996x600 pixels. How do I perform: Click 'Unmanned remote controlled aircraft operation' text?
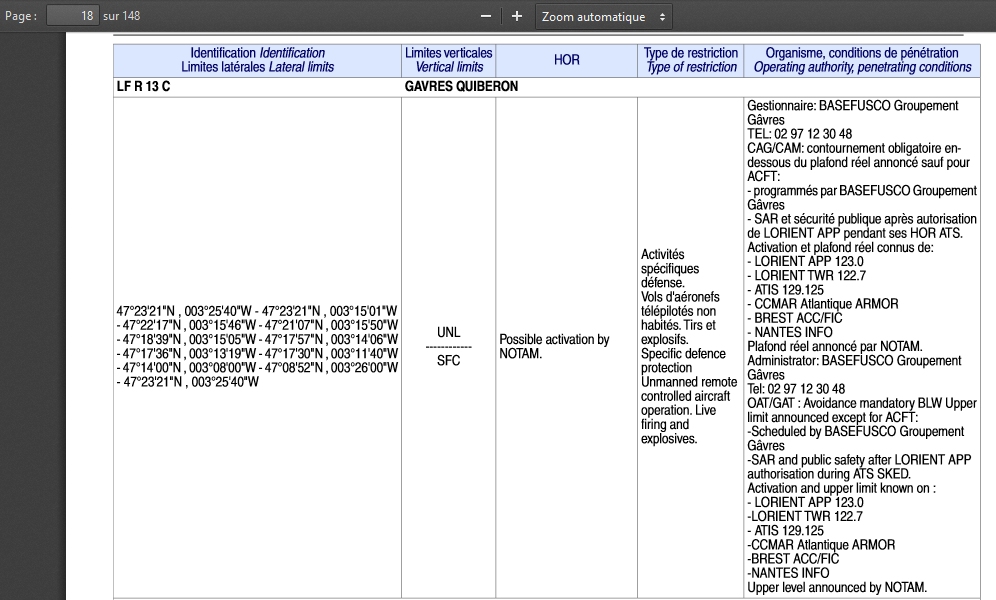(689, 396)
